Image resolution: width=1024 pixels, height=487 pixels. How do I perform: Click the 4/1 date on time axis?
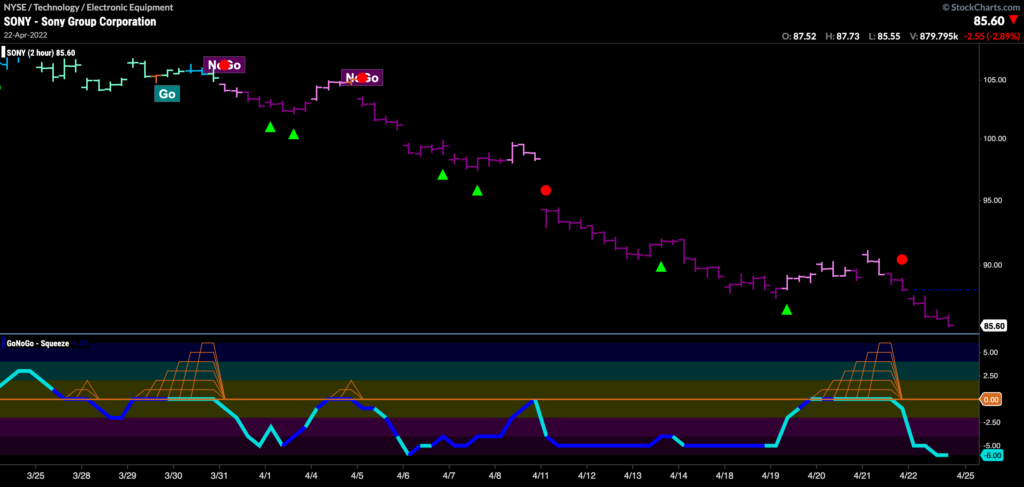coord(265,476)
